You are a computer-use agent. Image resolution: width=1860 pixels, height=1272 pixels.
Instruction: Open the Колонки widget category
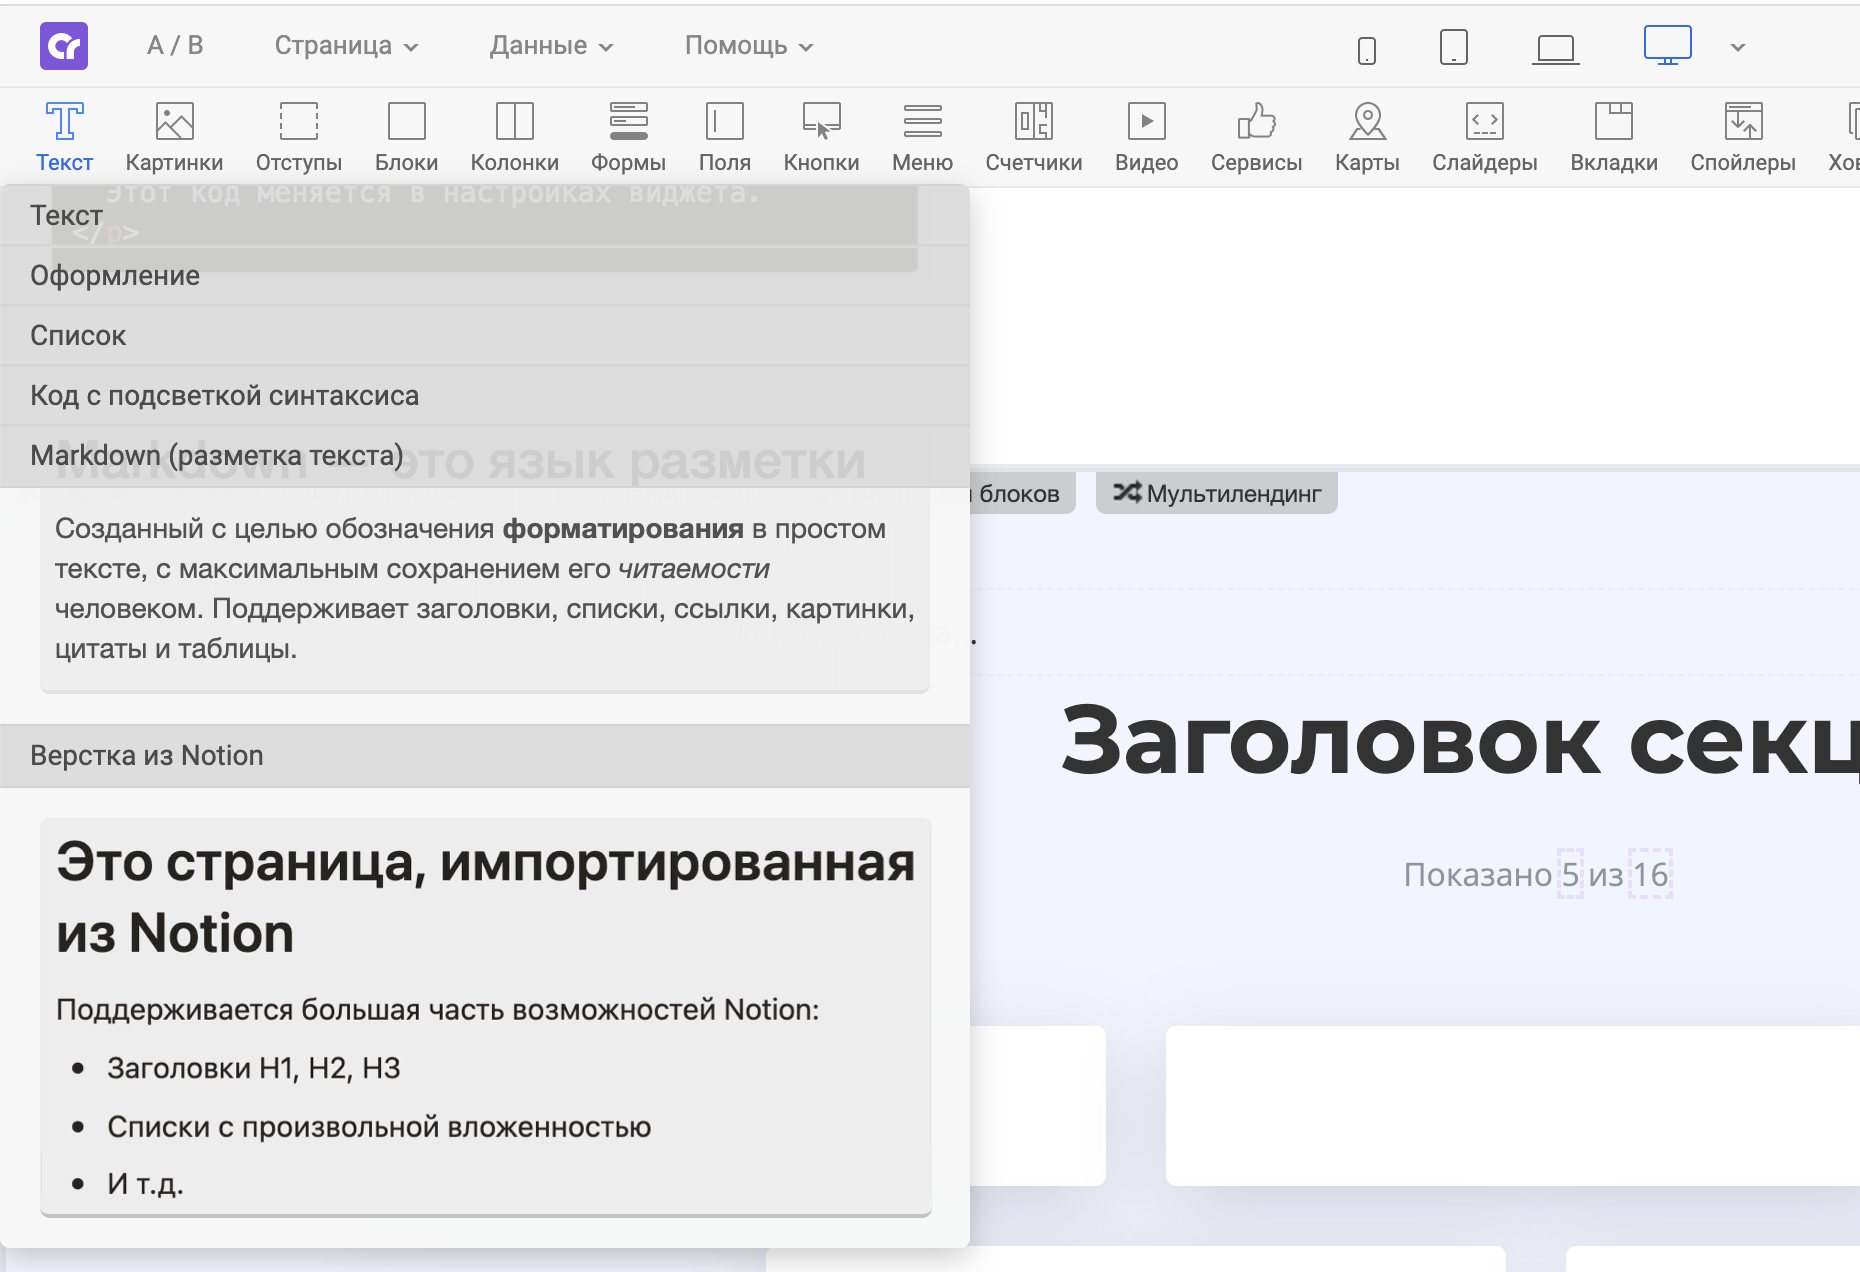[514, 138]
